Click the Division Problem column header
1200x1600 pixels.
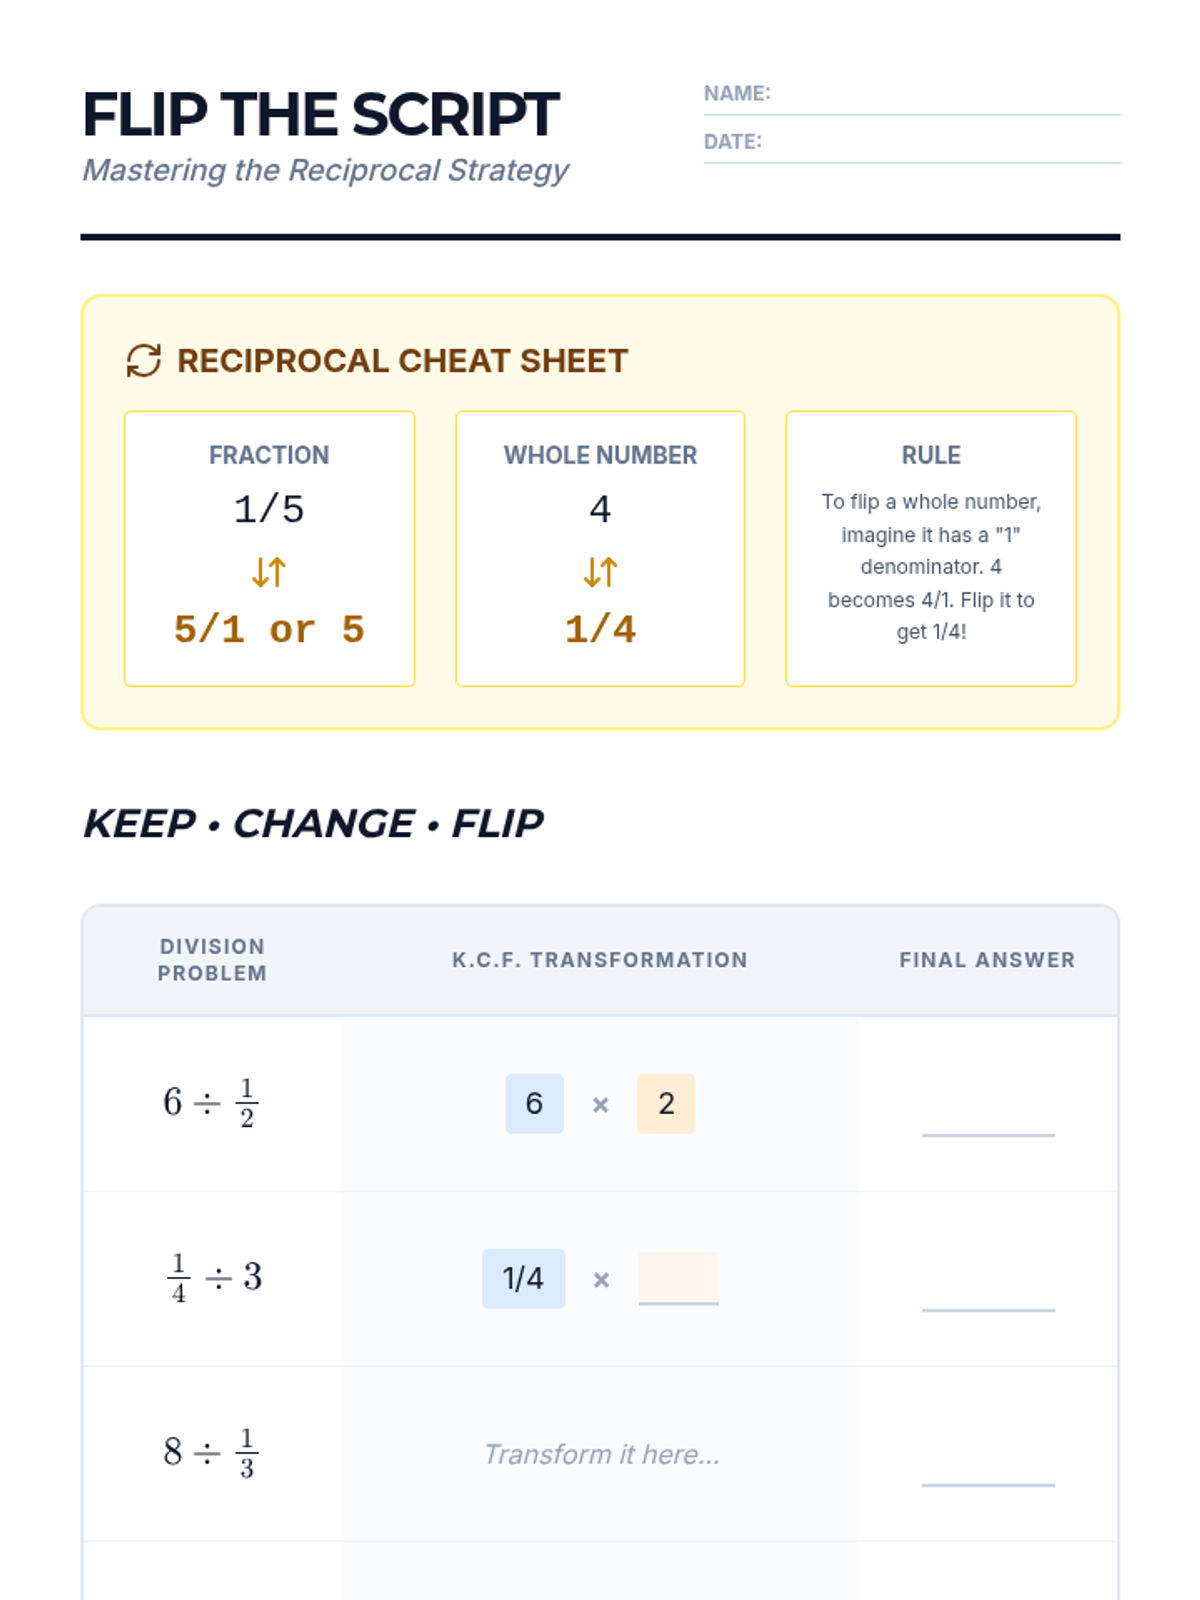tap(212, 960)
